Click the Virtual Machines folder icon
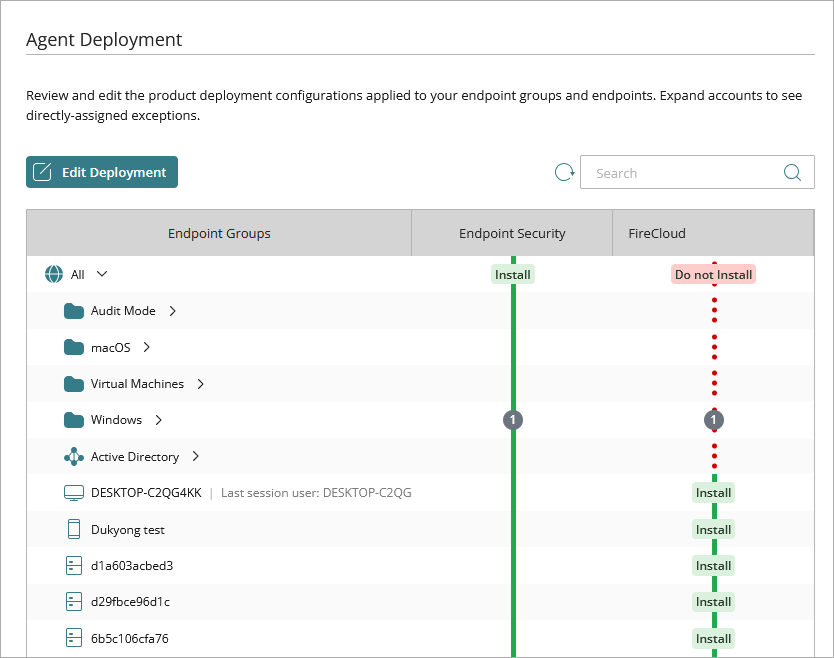The image size is (834, 658). tap(73, 384)
